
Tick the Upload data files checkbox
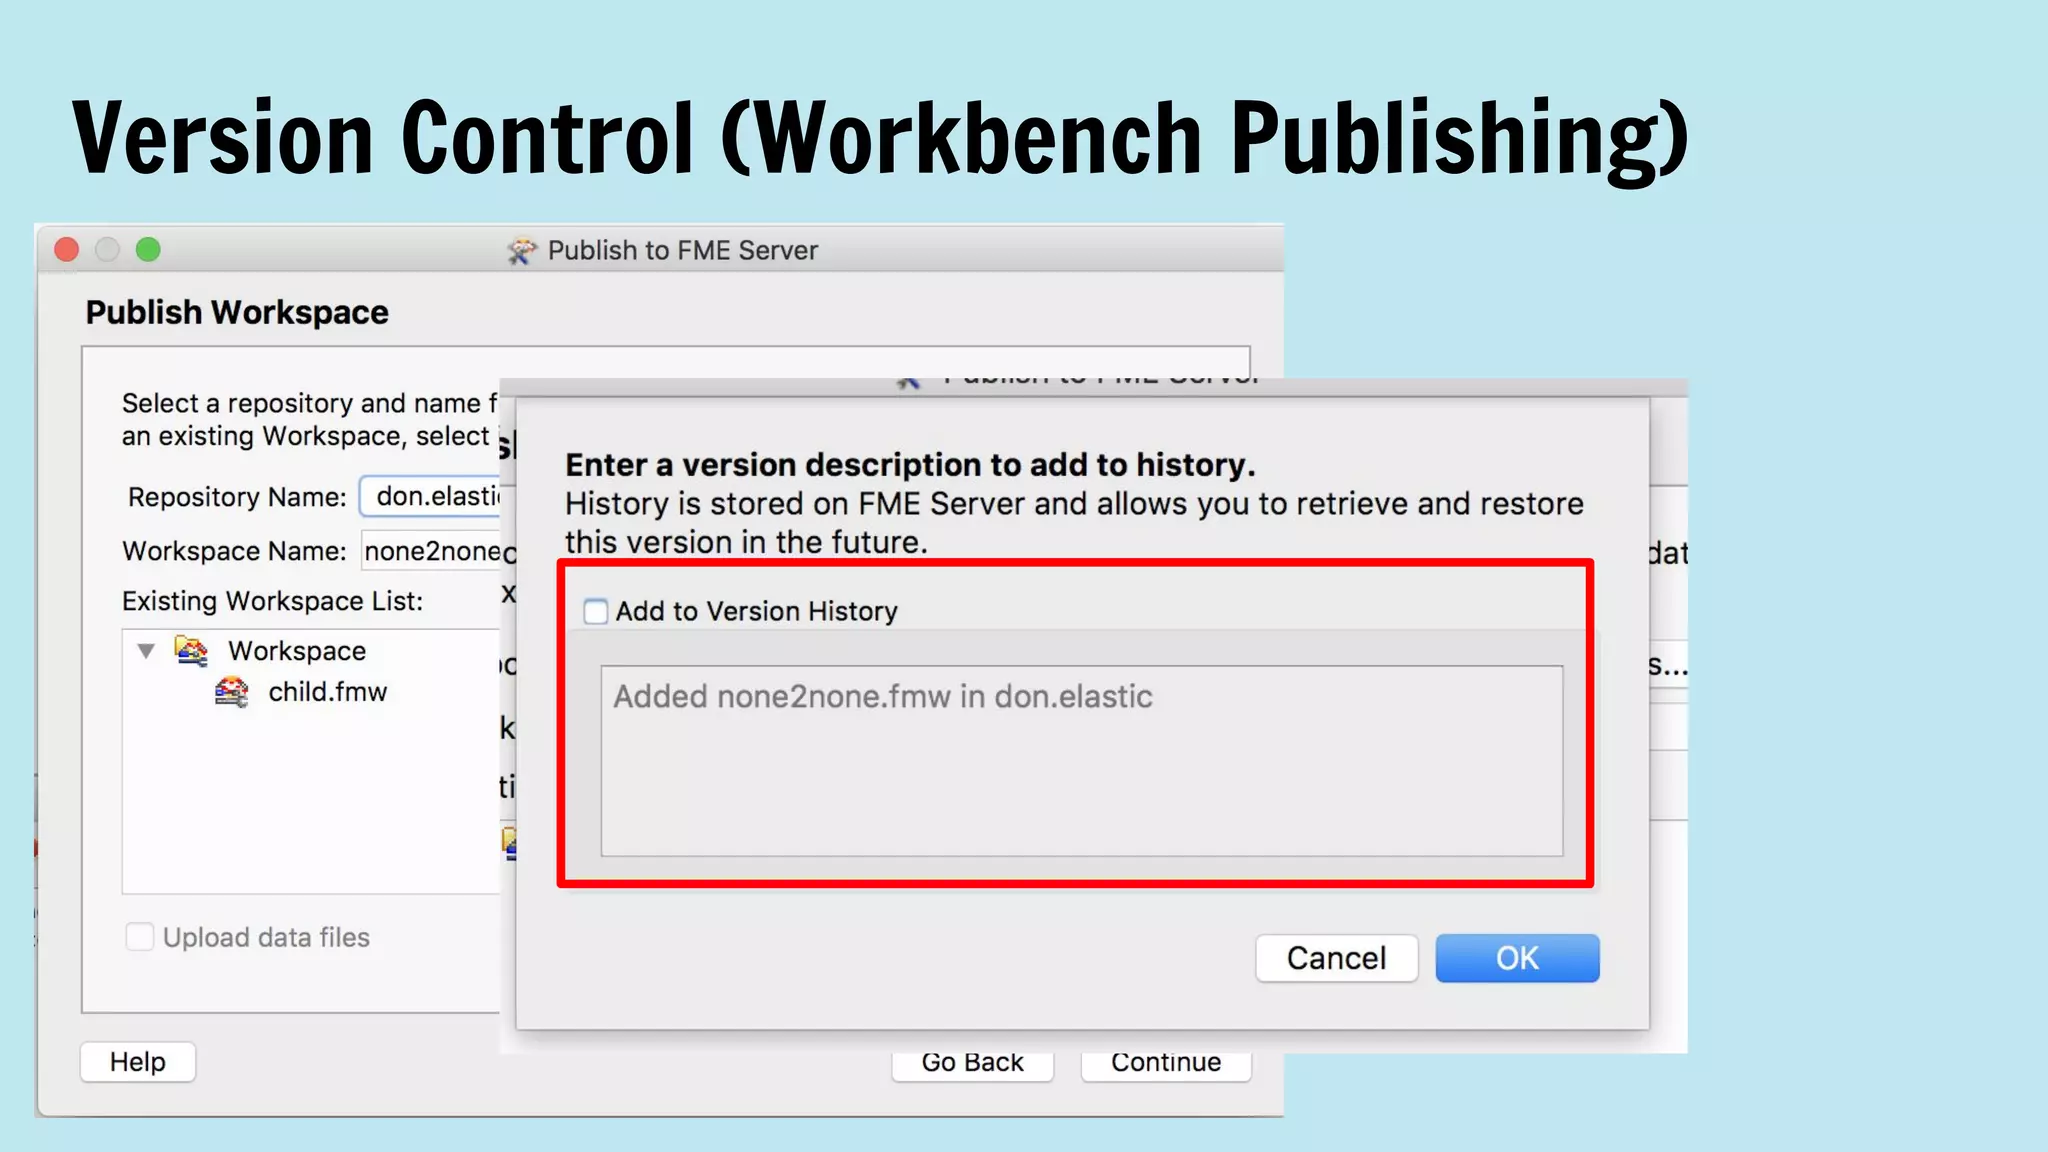pyautogui.click(x=140, y=937)
